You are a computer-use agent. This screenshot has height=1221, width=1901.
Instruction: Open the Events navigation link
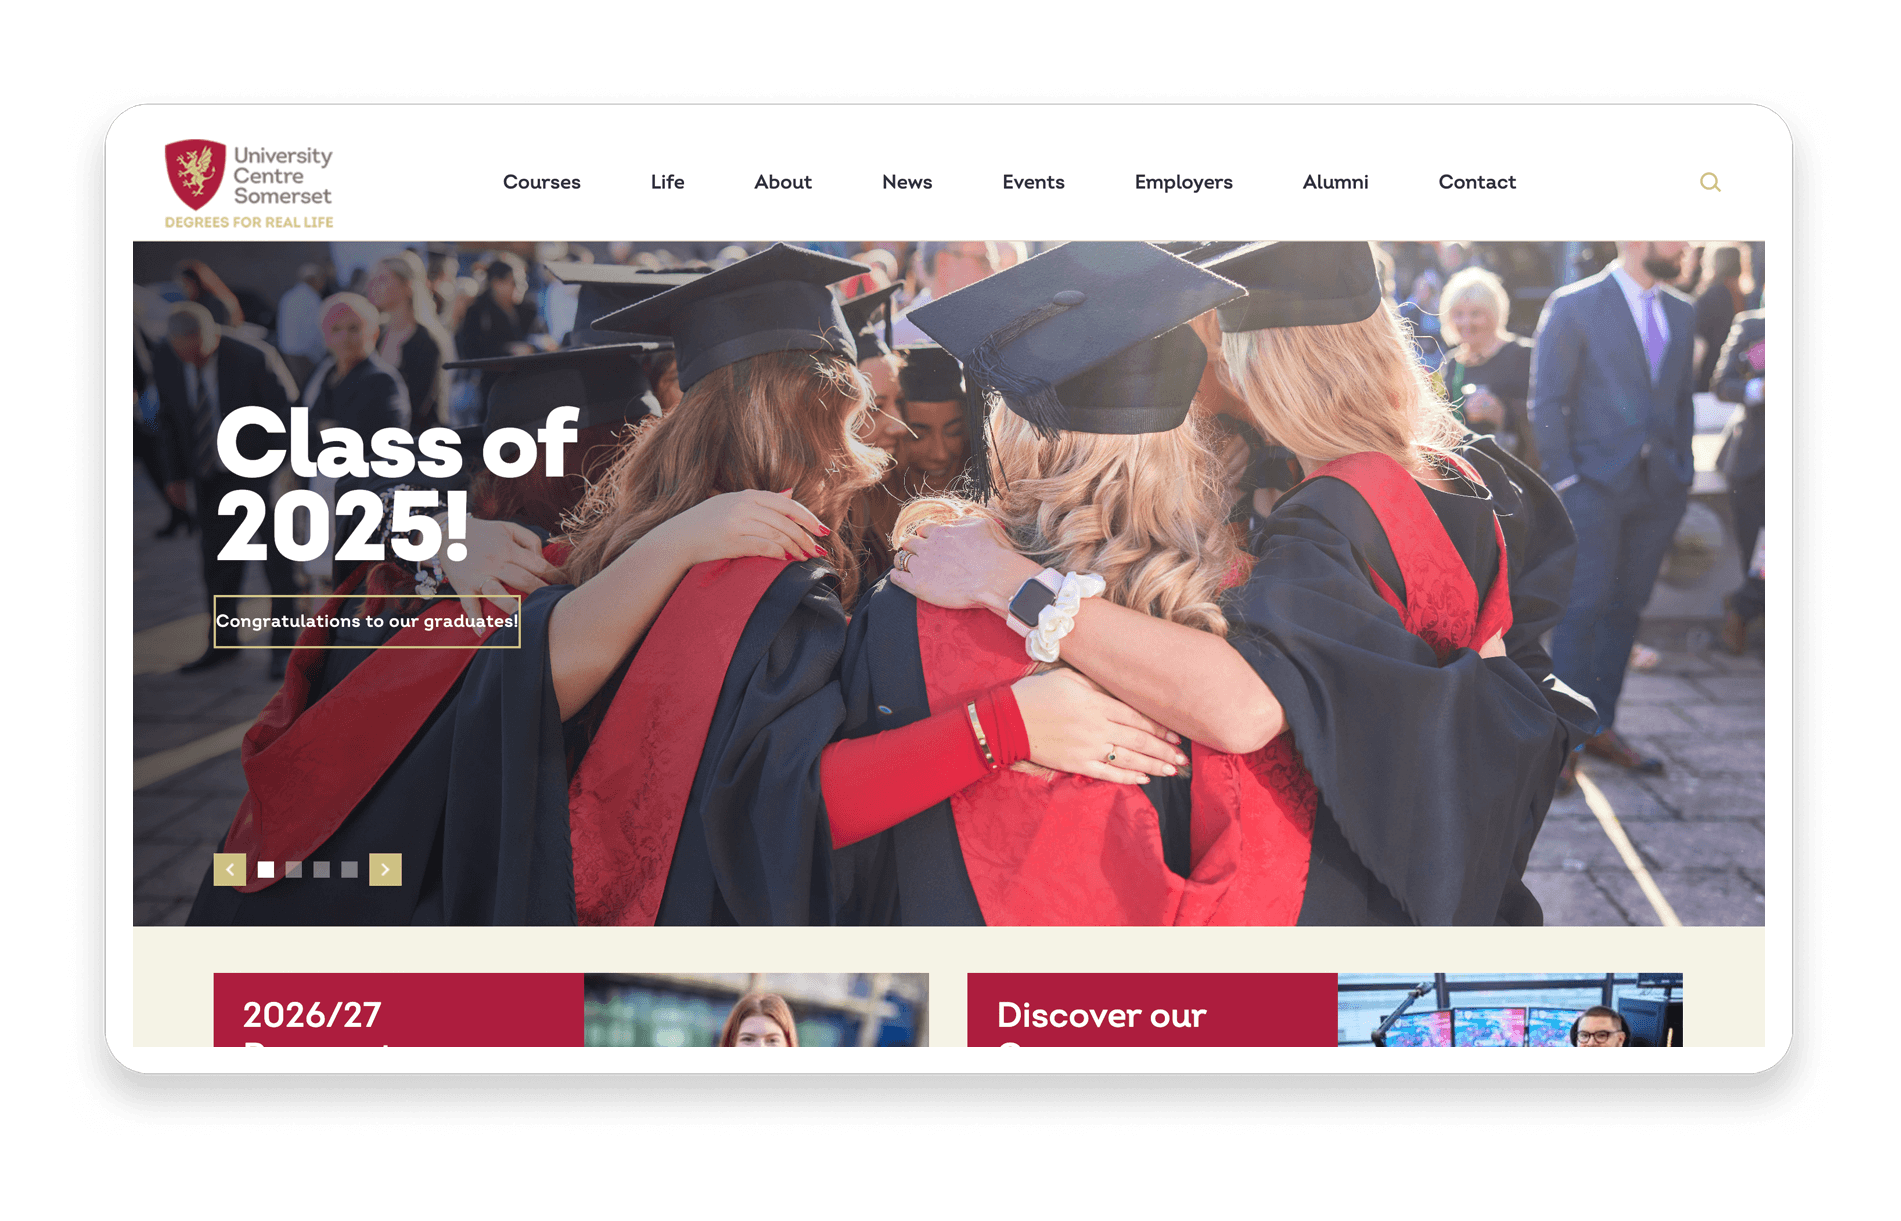point(1033,182)
